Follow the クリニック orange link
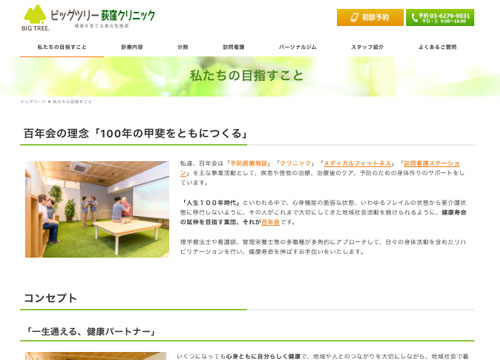The image size is (500, 360). tap(295, 163)
